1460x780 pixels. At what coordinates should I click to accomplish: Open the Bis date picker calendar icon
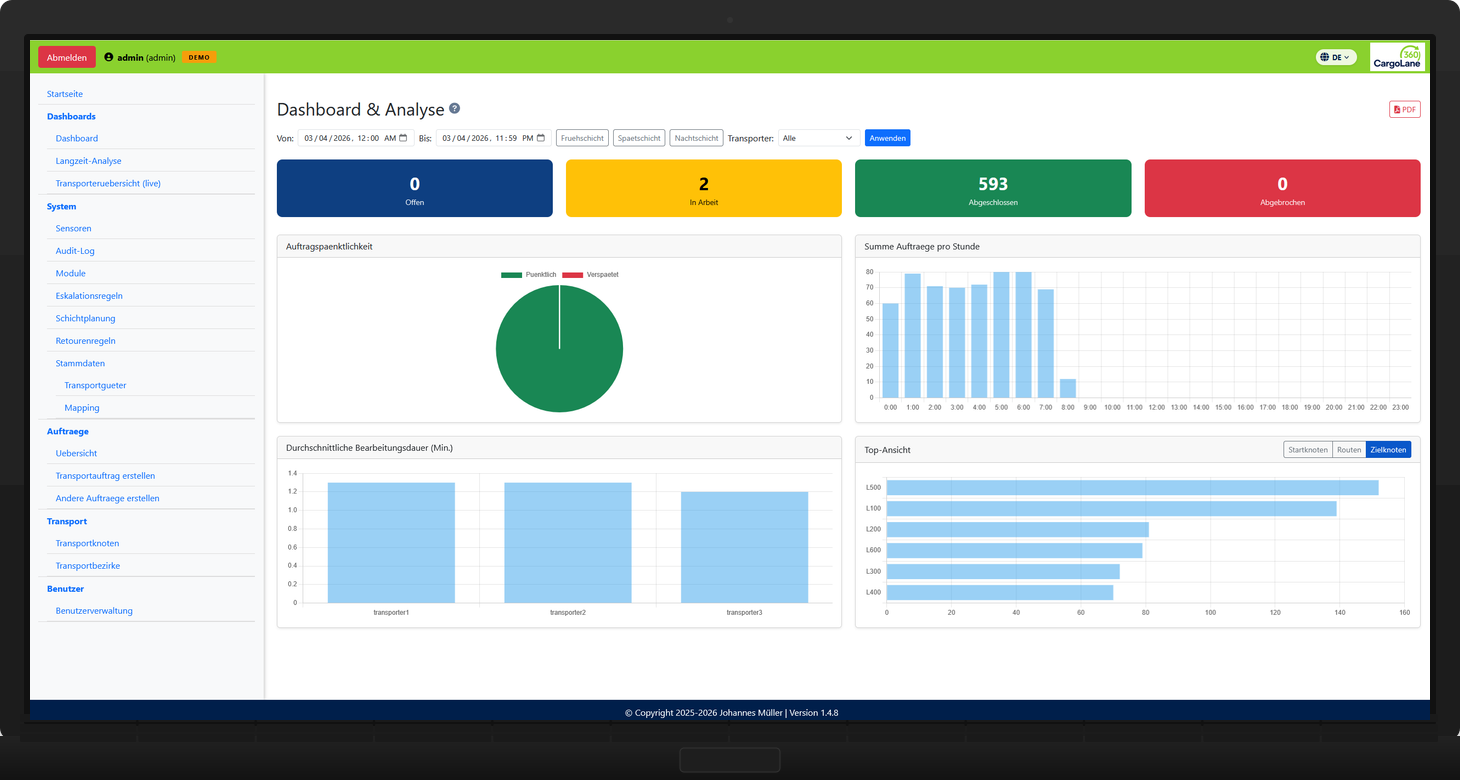pos(542,137)
